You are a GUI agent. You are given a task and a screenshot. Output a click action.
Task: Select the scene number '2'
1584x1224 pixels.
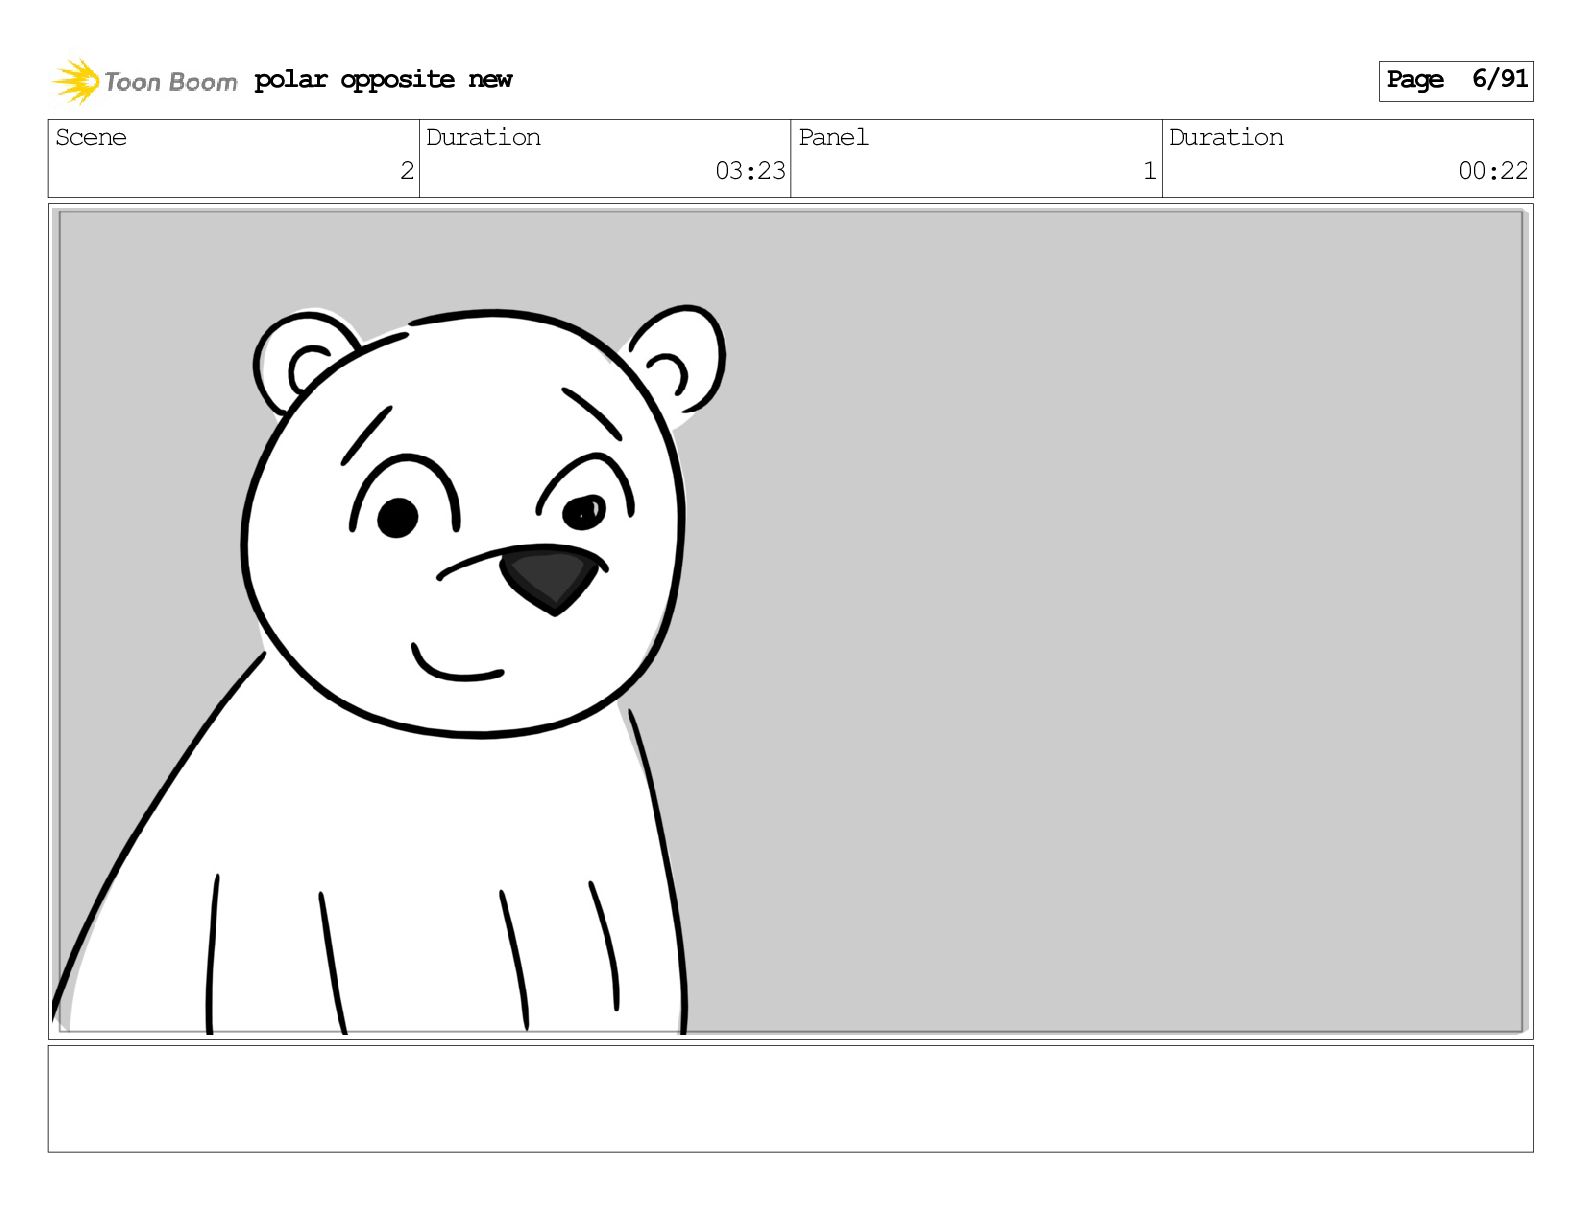click(x=407, y=171)
